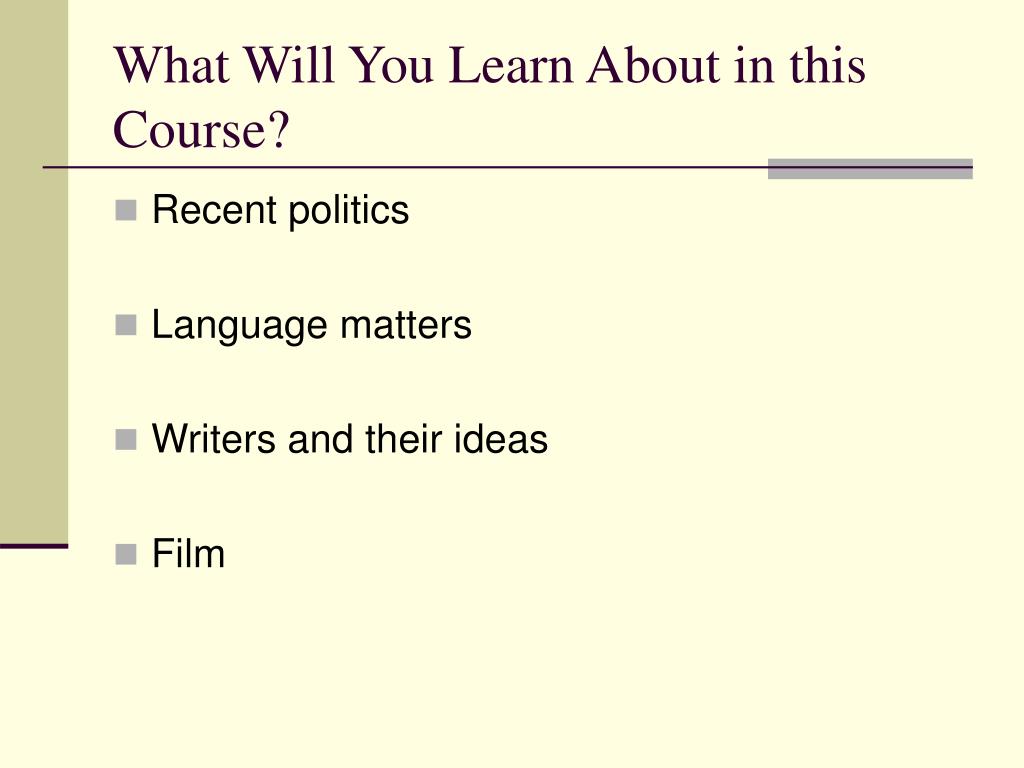Click the 'Writers and their ideas' bullet text
The image size is (1024, 768).
(x=349, y=439)
